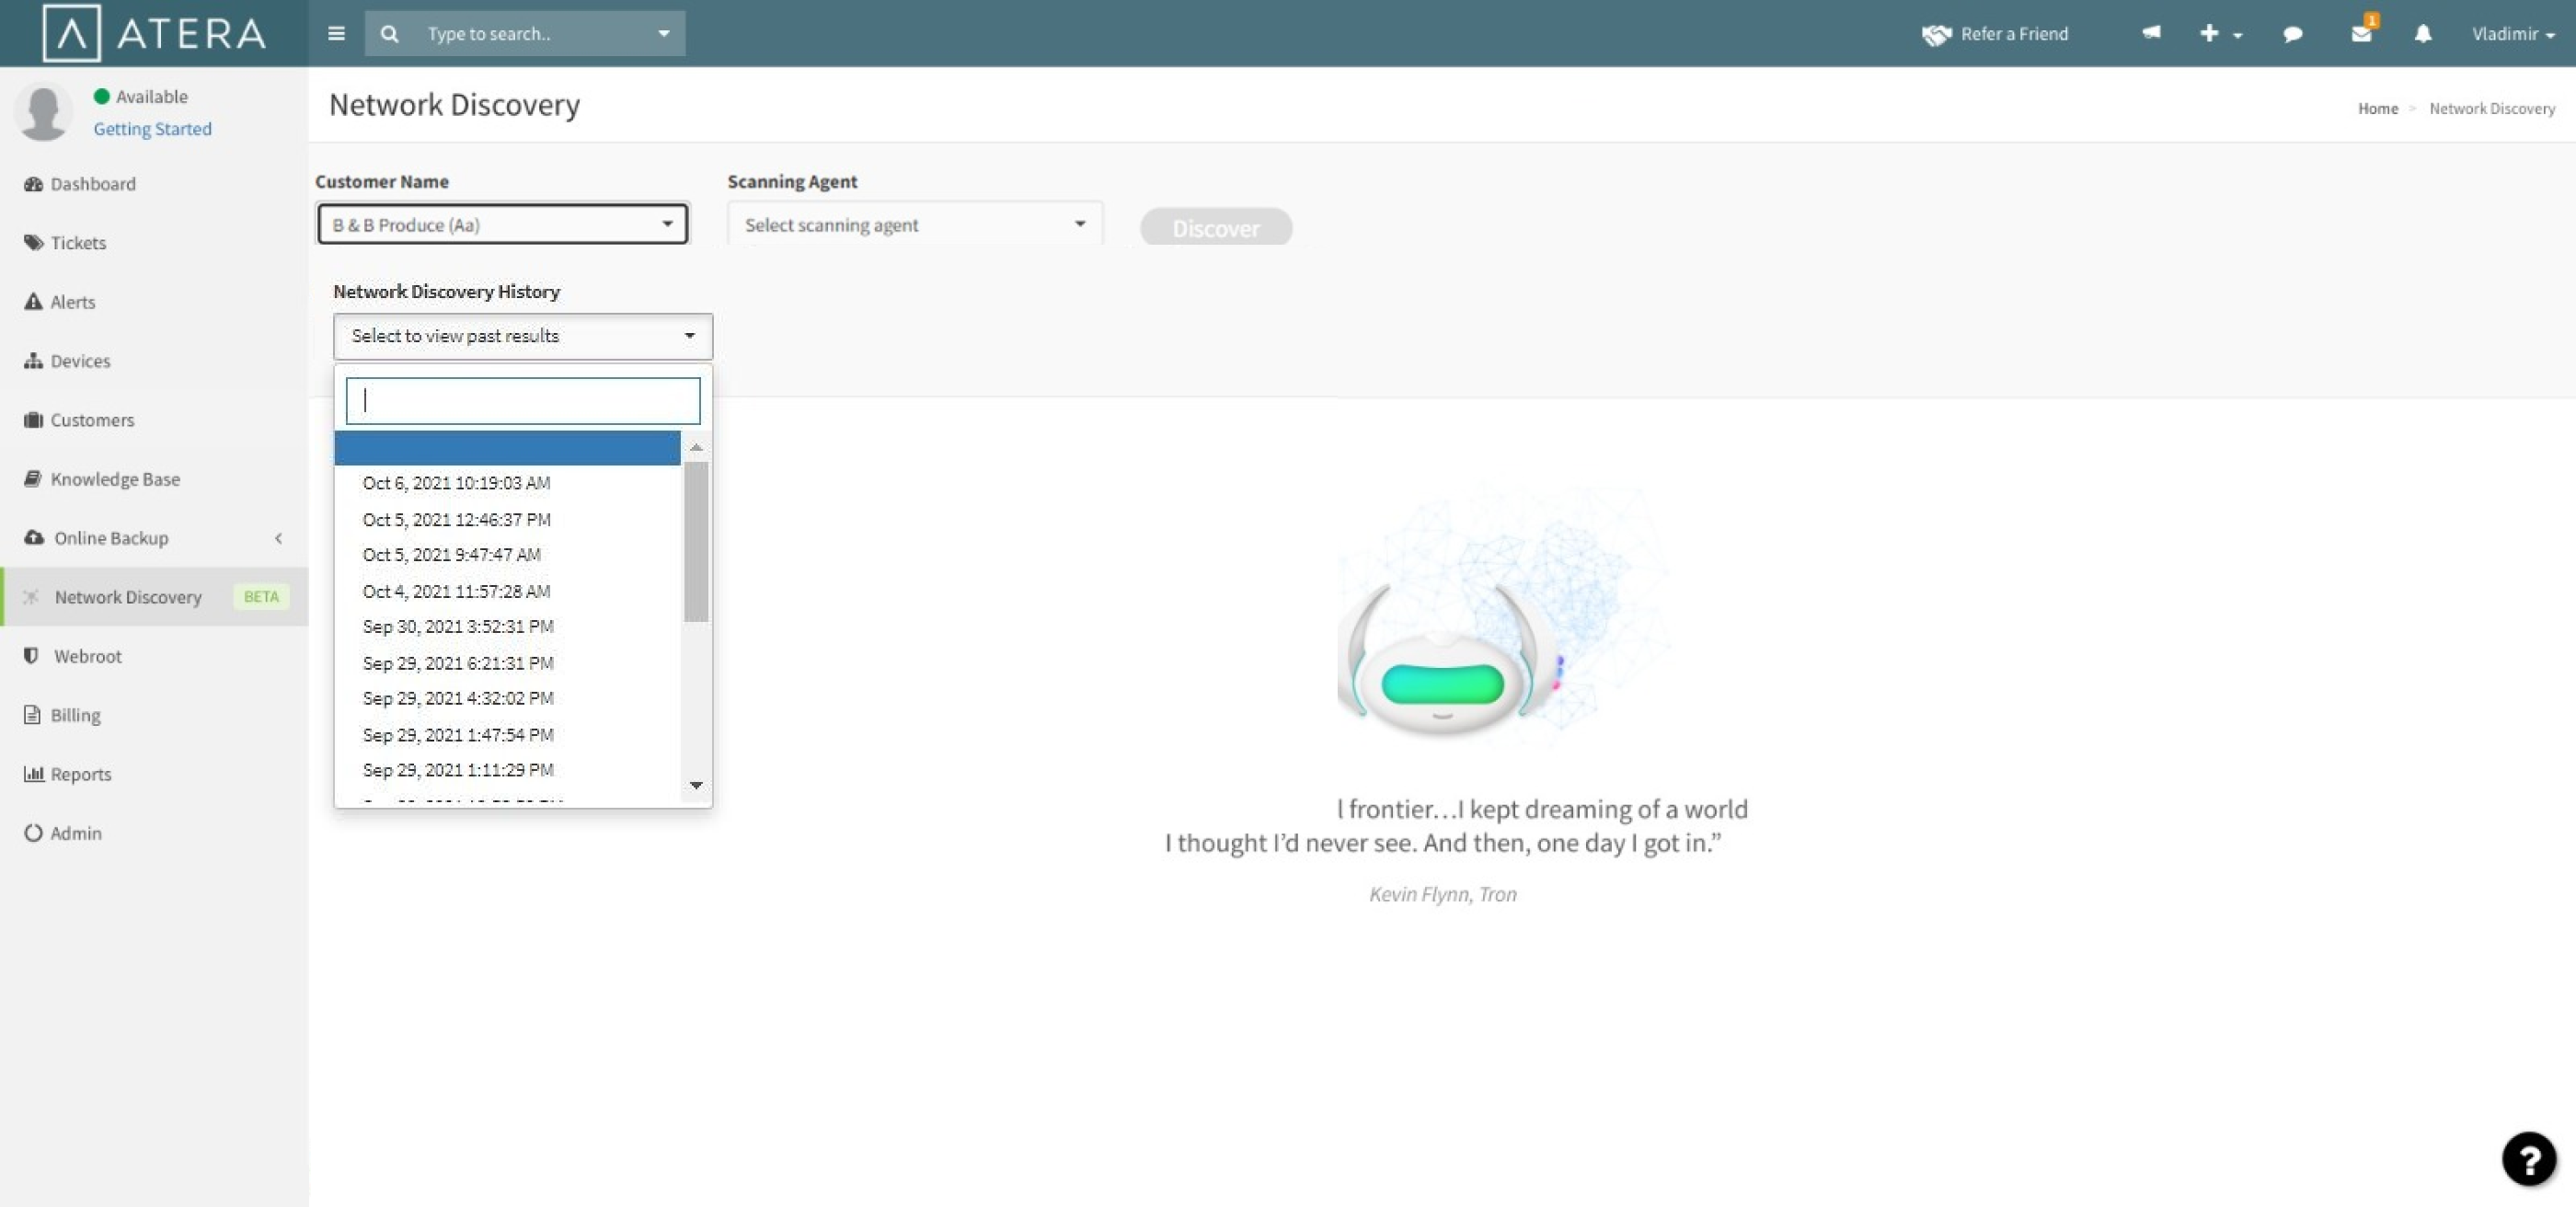The image size is (2576, 1207).
Task: Click the Customers briefcase icon
Action: [x=33, y=419]
